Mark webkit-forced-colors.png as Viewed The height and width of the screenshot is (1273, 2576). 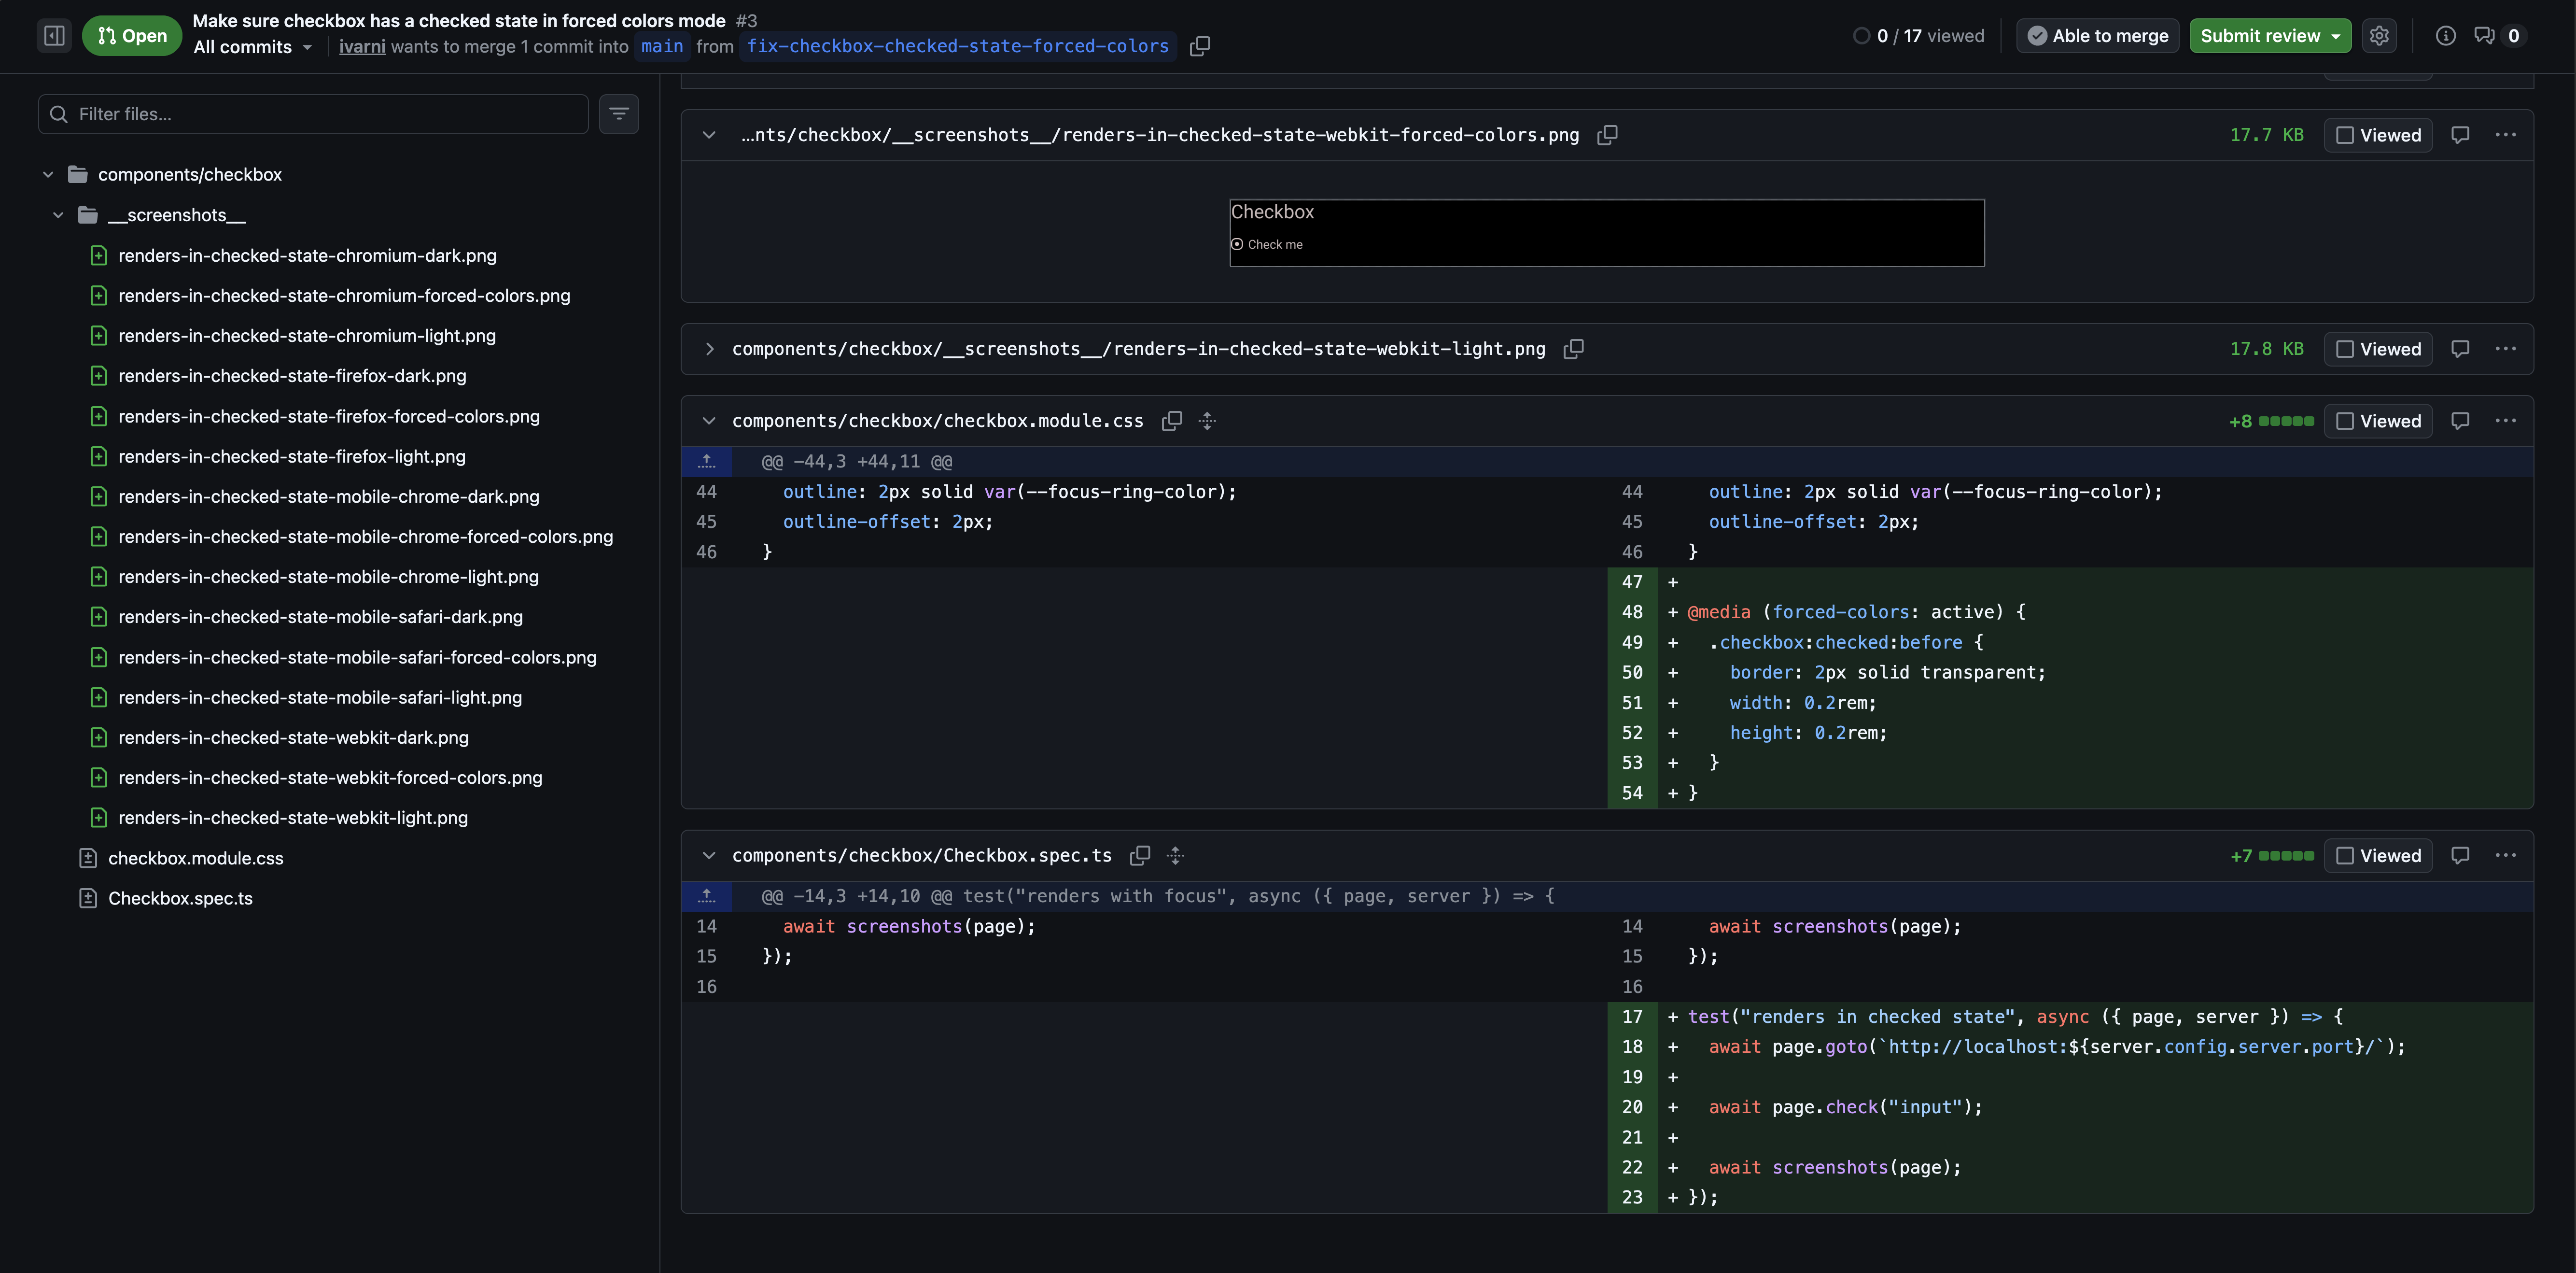click(x=2378, y=135)
